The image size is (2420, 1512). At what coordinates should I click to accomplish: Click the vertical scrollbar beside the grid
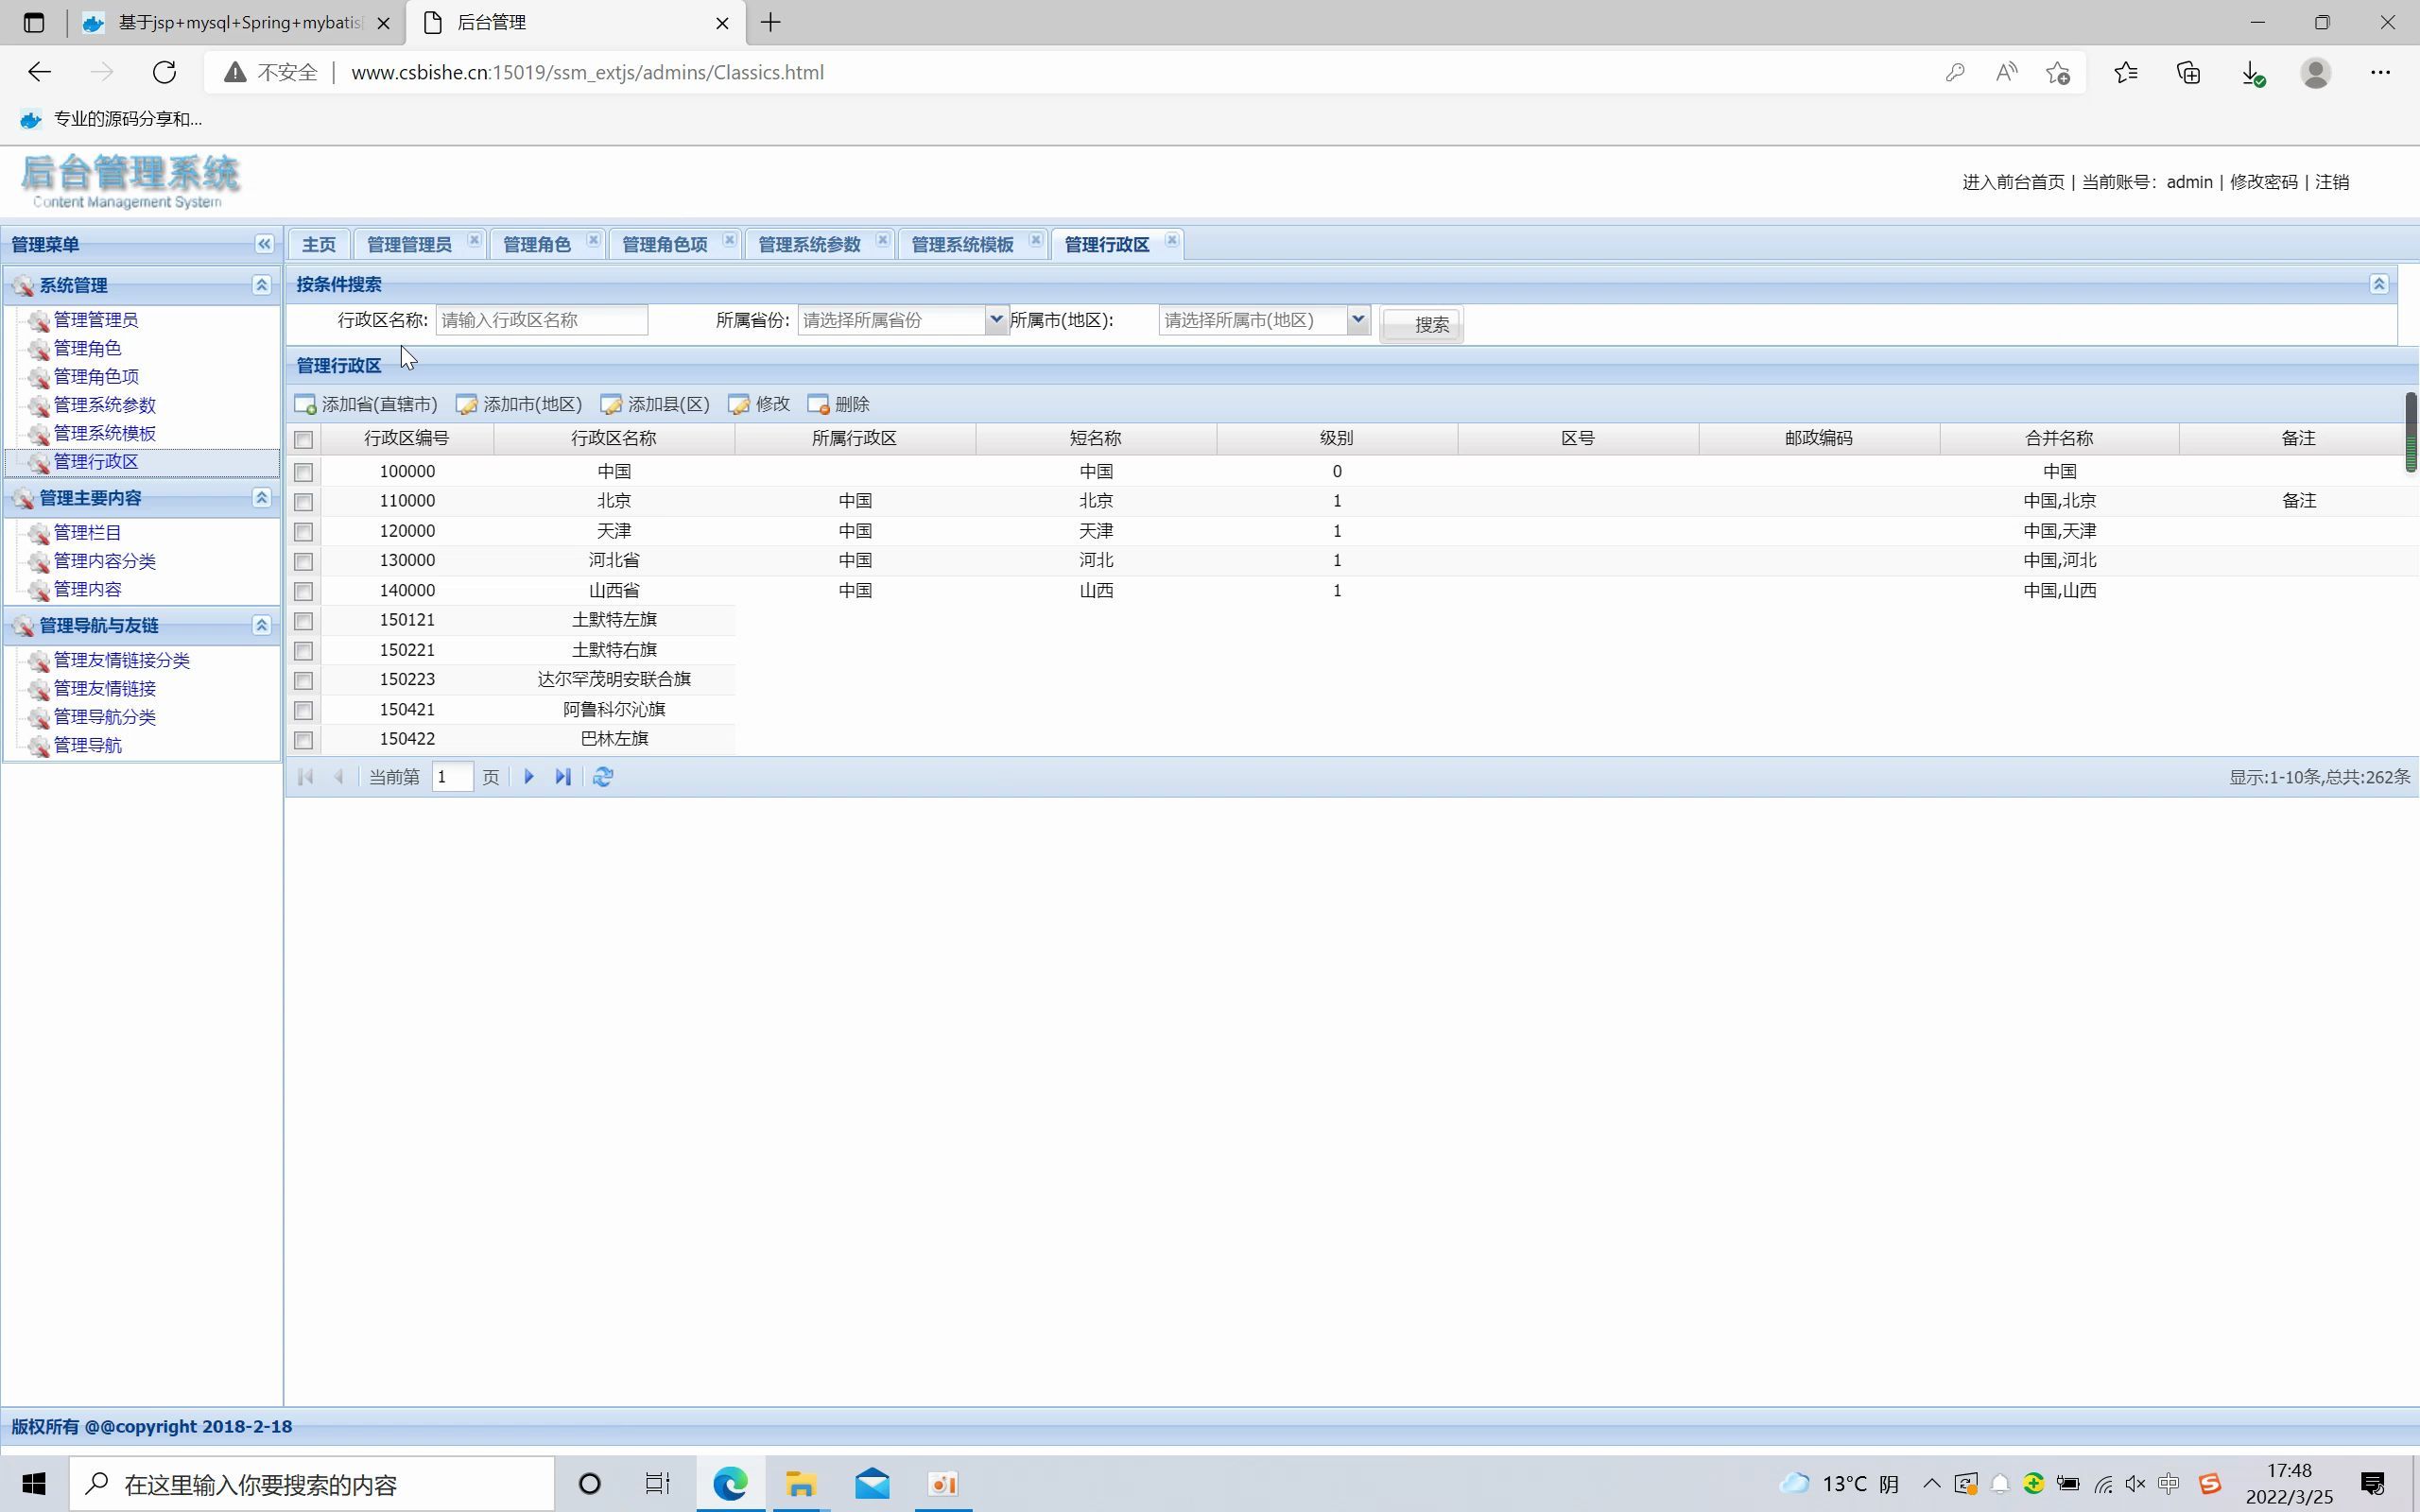point(2411,433)
